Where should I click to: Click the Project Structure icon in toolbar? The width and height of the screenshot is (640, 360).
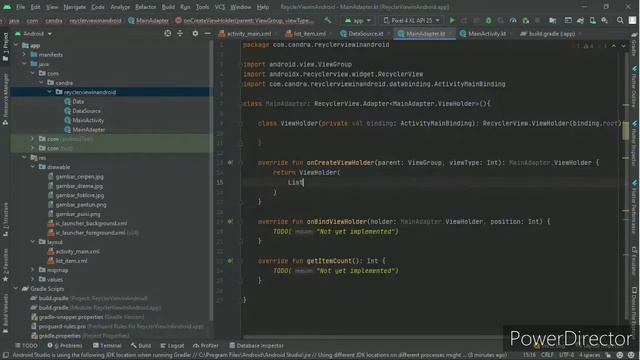click(552, 20)
